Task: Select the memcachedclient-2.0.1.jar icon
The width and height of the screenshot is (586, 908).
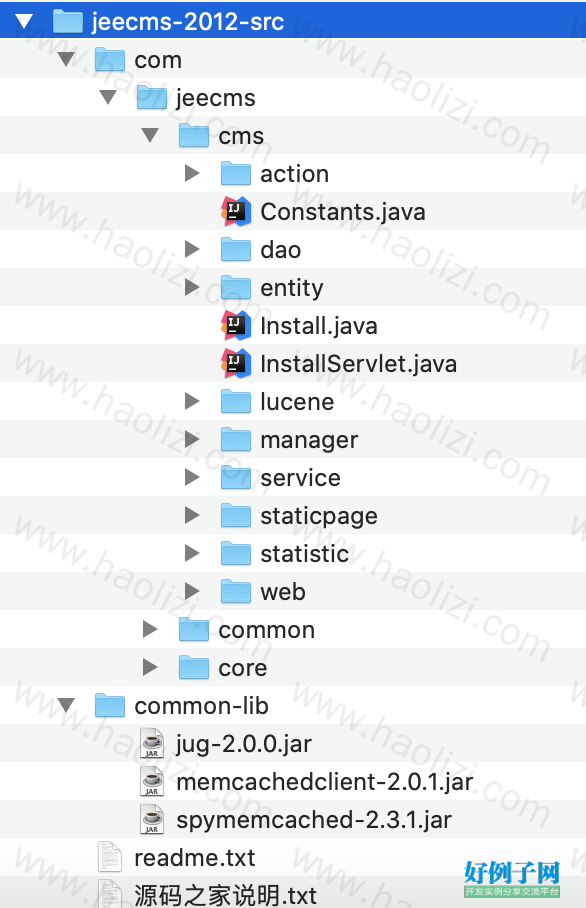Action: tap(152, 782)
